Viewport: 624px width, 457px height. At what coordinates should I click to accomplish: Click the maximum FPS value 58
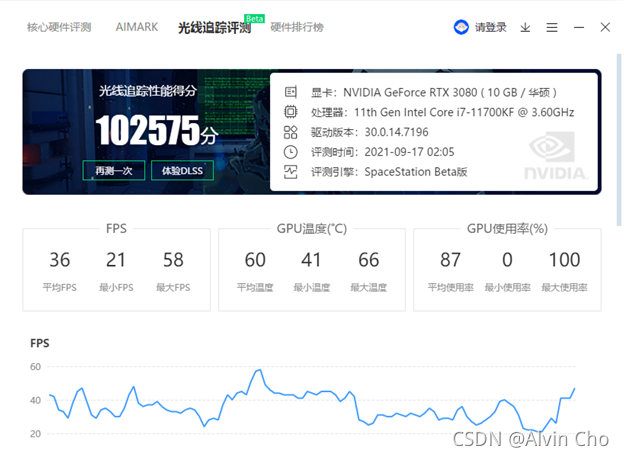173,260
